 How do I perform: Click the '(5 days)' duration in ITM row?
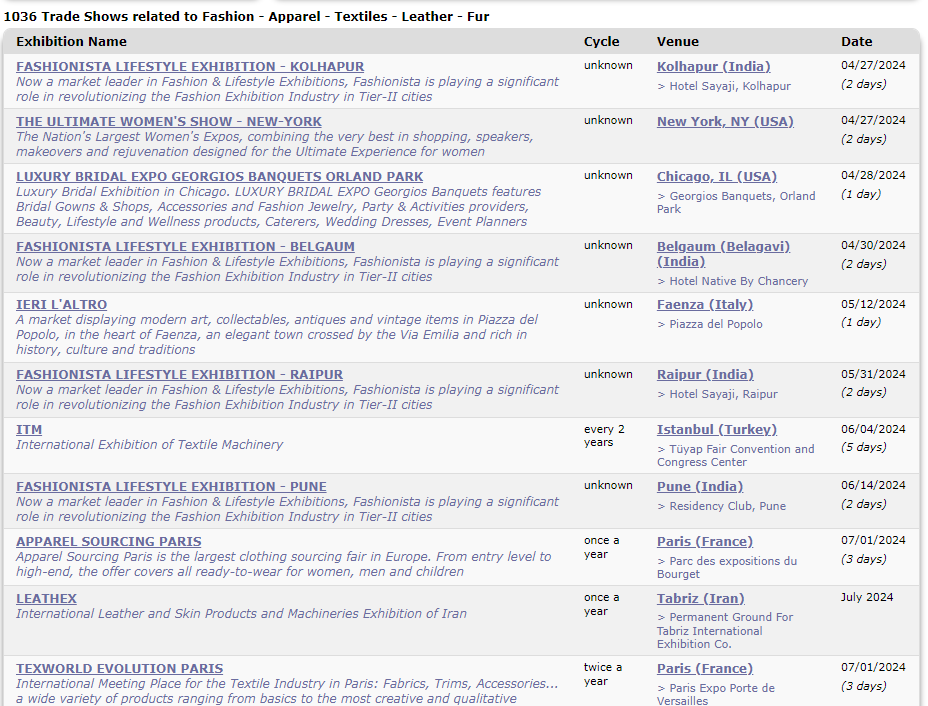[x=863, y=448]
